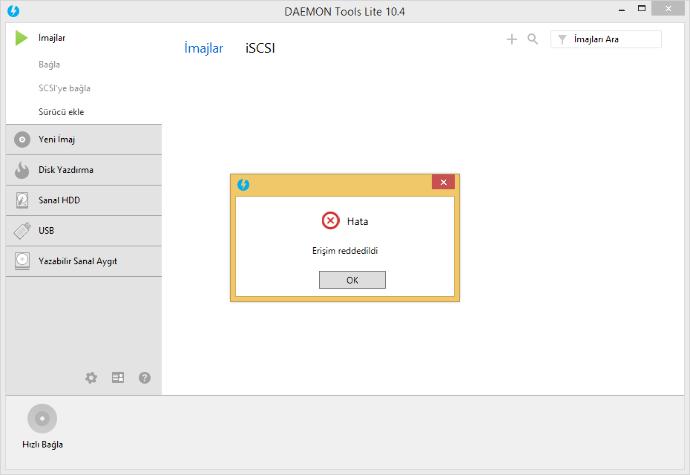The width and height of the screenshot is (690, 475).
Task: Select SCSI'ye bağla option
Action: [64, 88]
